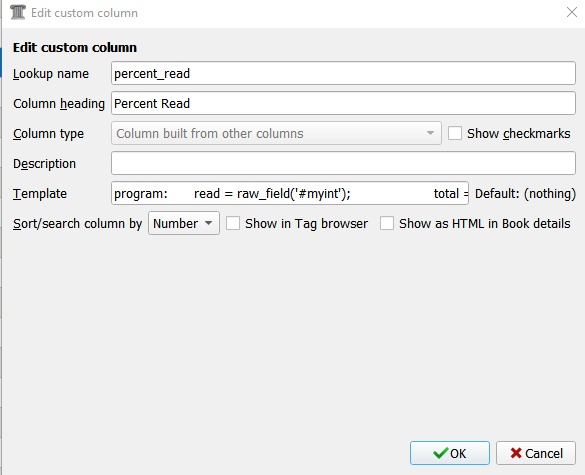Click the Lookup name label
Viewport: 585px width, 475px height.
coord(51,74)
